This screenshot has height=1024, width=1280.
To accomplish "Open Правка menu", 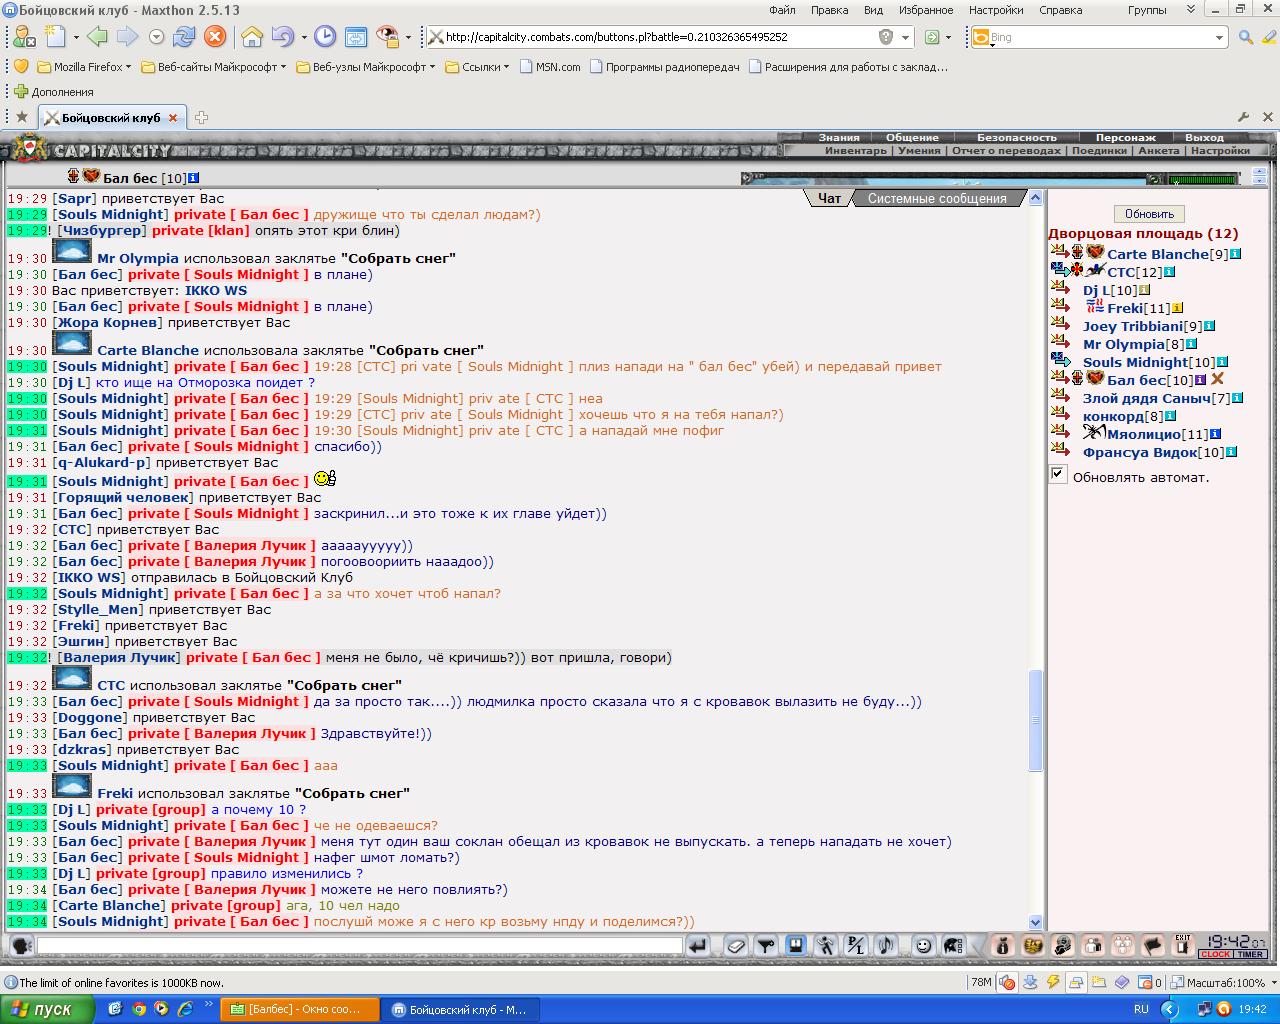I will coord(829,10).
